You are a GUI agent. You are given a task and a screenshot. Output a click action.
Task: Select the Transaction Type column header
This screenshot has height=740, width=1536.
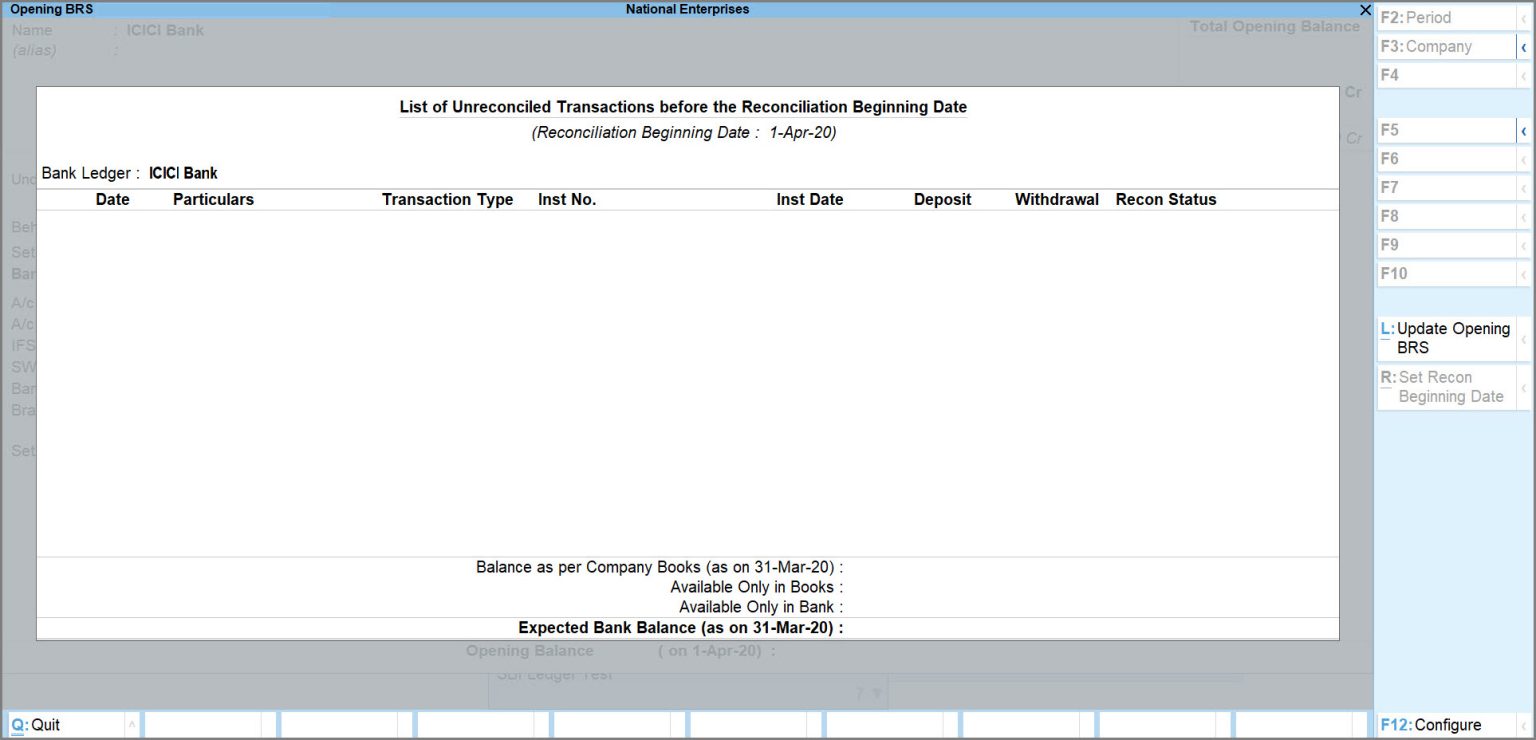[447, 200]
